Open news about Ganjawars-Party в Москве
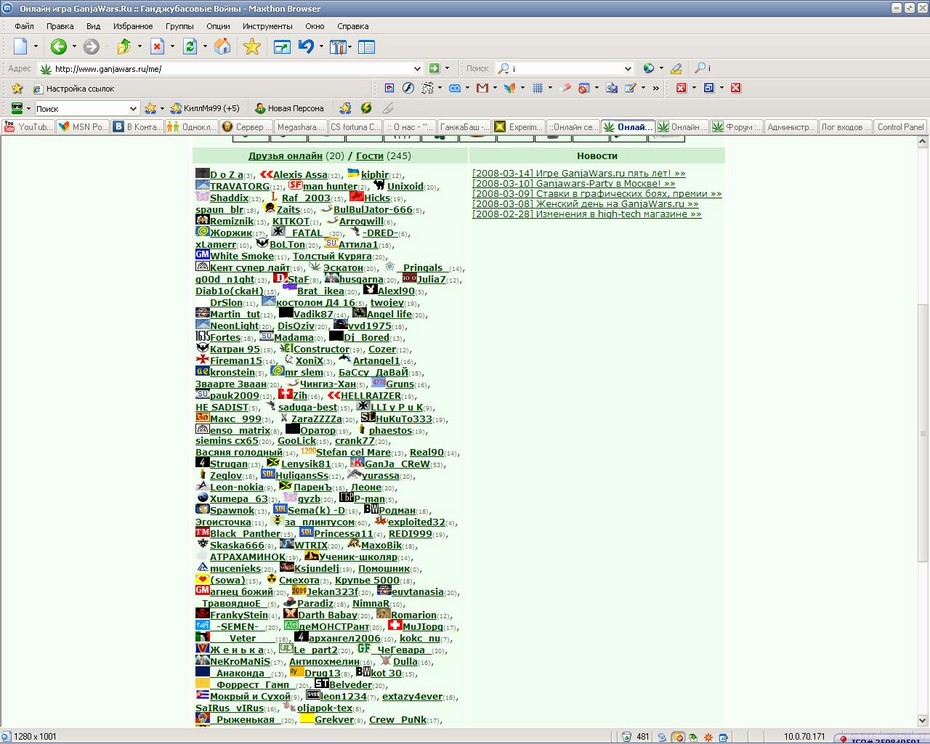The height and width of the screenshot is (744, 930). [574, 183]
